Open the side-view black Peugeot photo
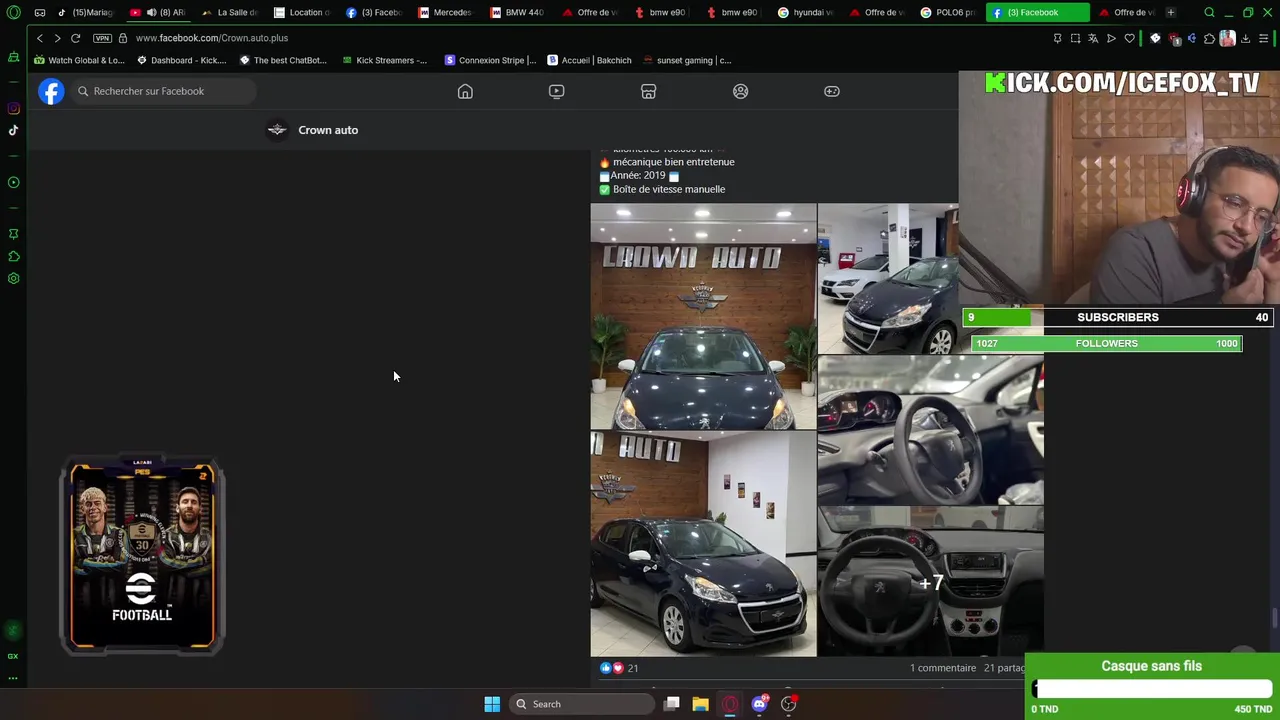 (x=703, y=544)
